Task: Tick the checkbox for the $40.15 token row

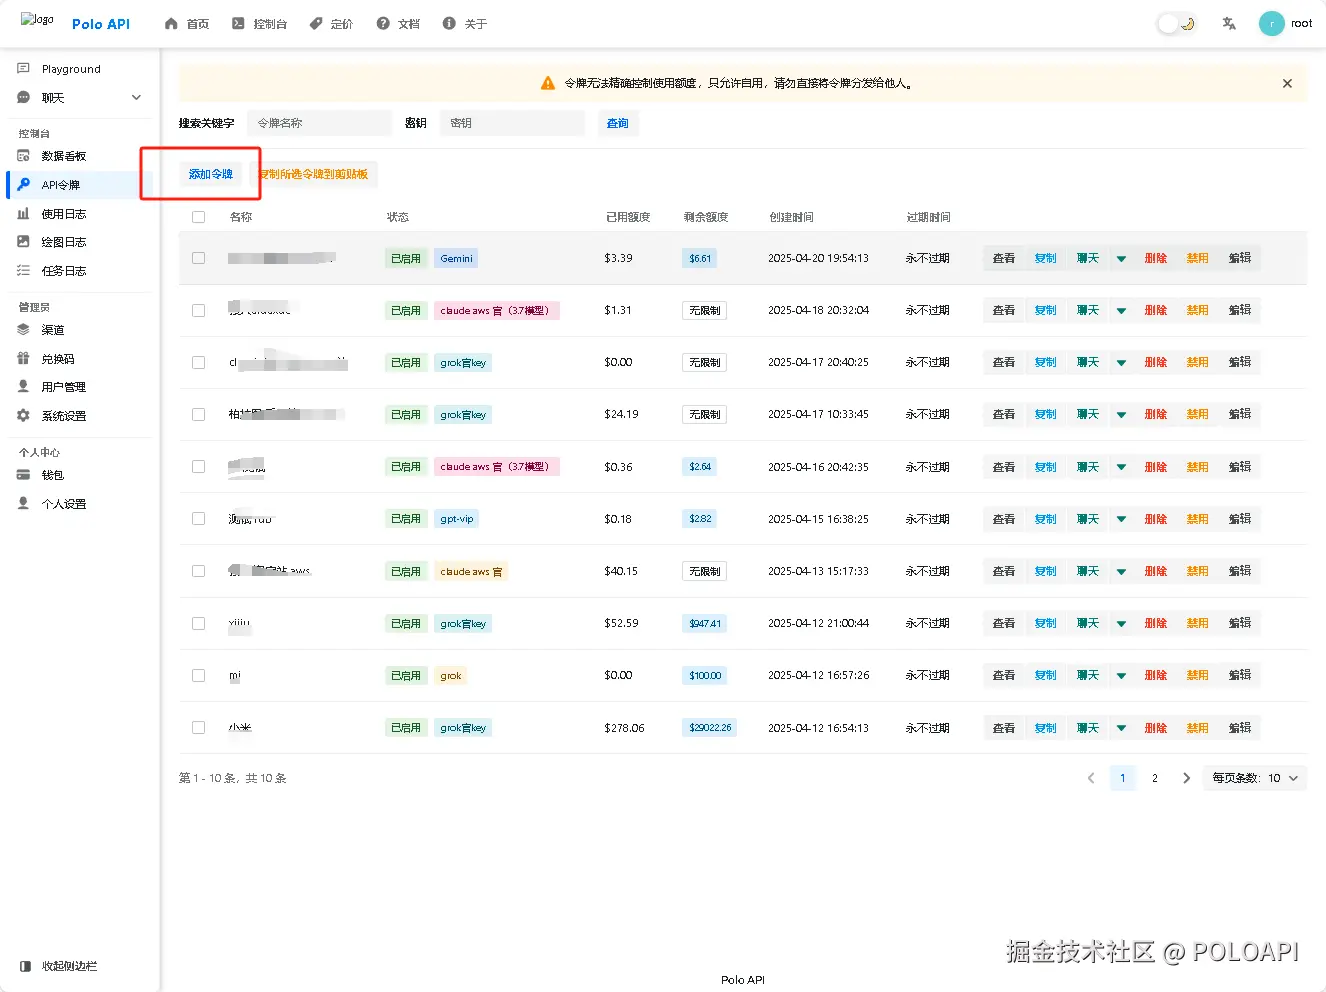Action: click(x=198, y=571)
